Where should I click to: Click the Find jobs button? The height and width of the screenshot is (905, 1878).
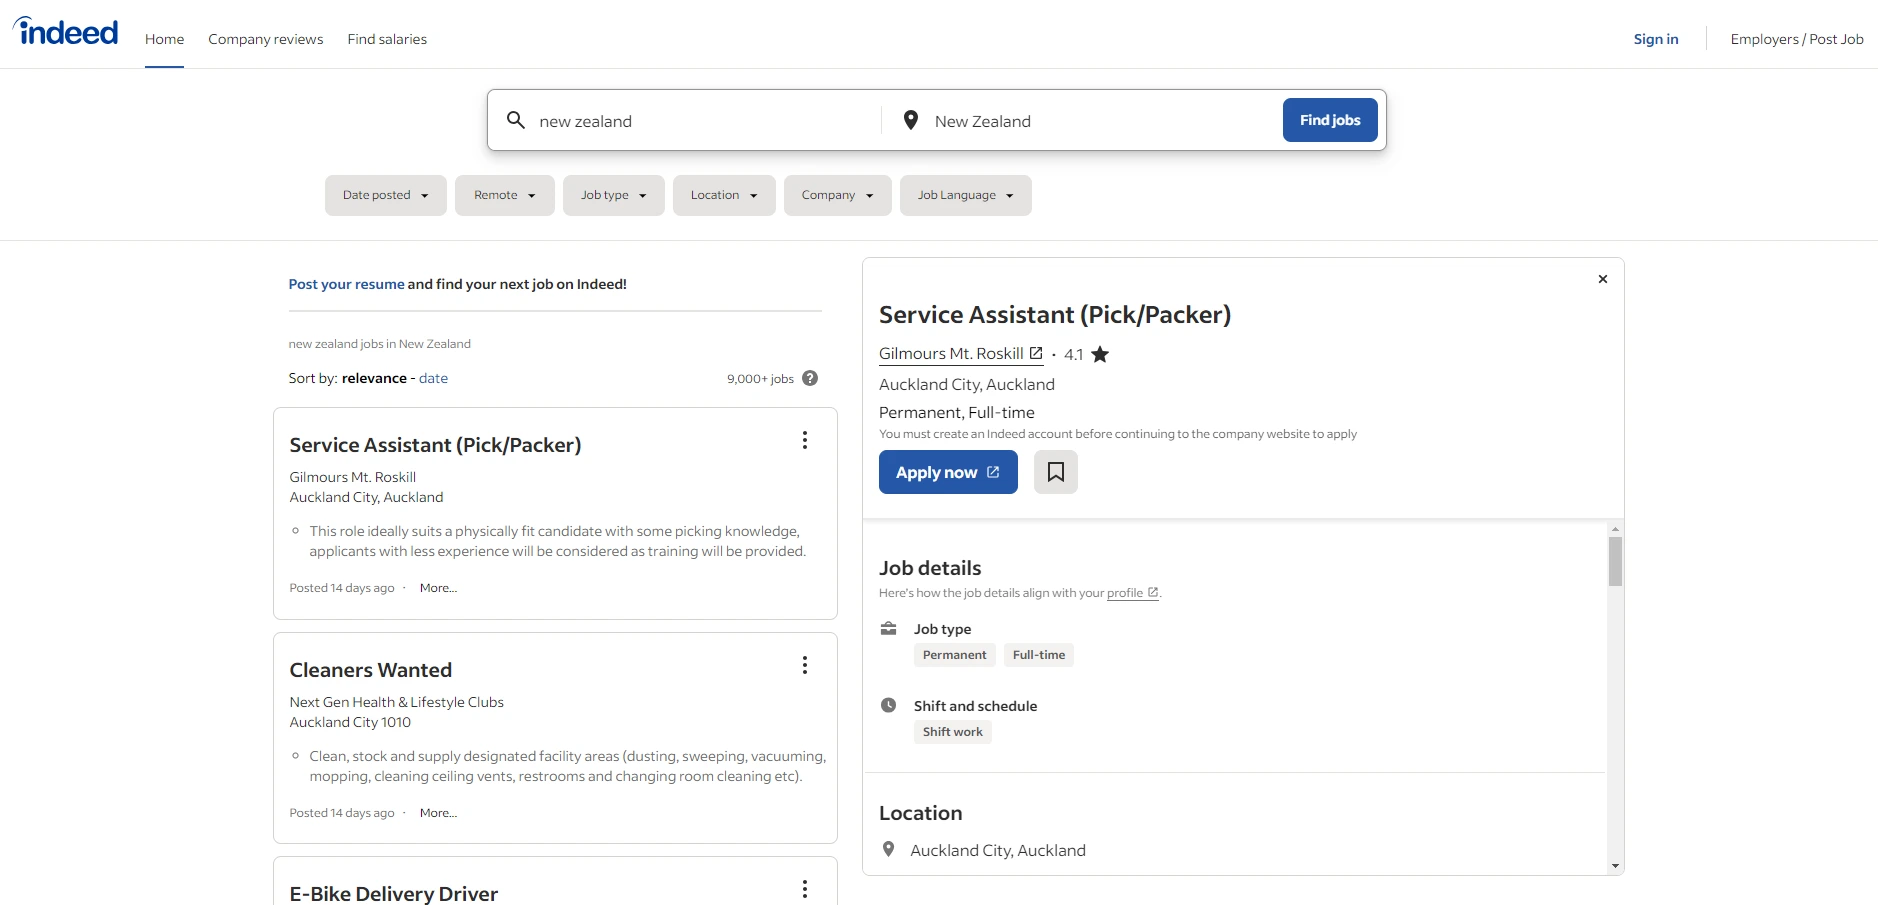pyautogui.click(x=1330, y=120)
